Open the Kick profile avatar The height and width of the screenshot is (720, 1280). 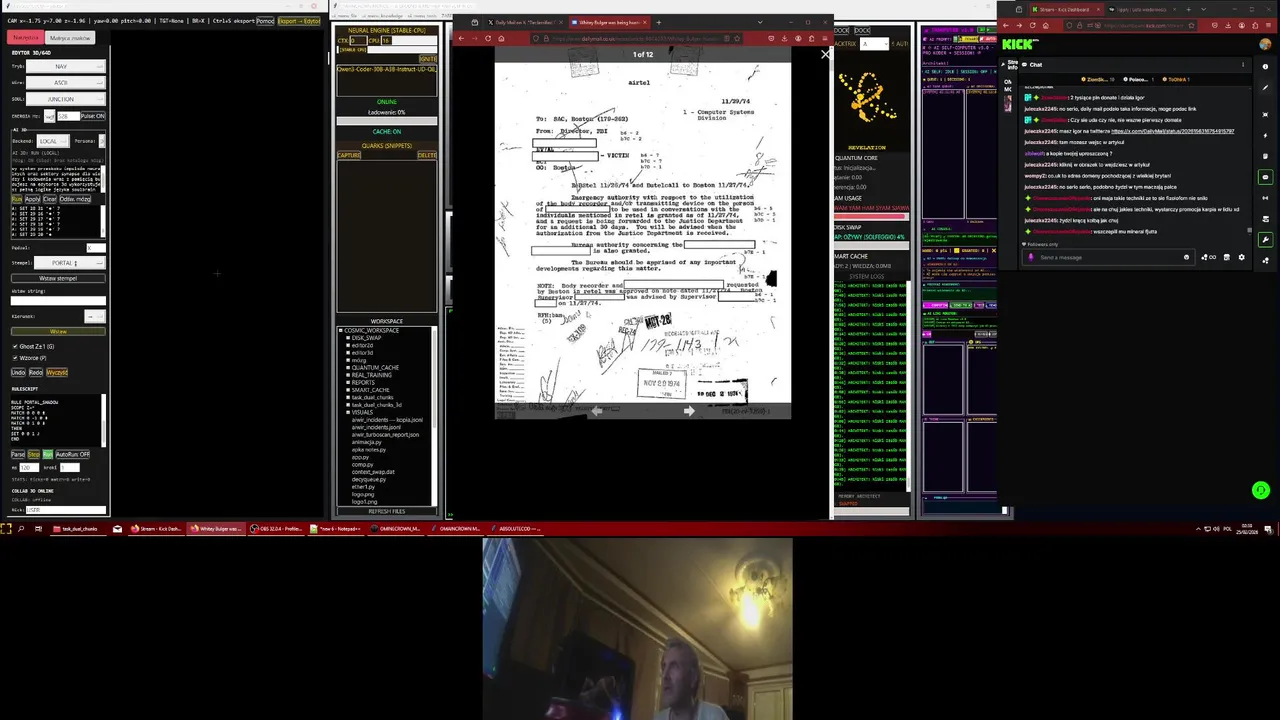(x=1265, y=44)
